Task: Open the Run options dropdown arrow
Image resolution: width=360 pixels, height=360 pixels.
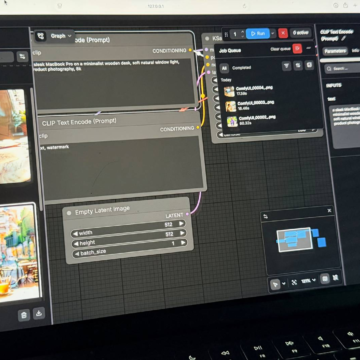Action: pos(273,33)
